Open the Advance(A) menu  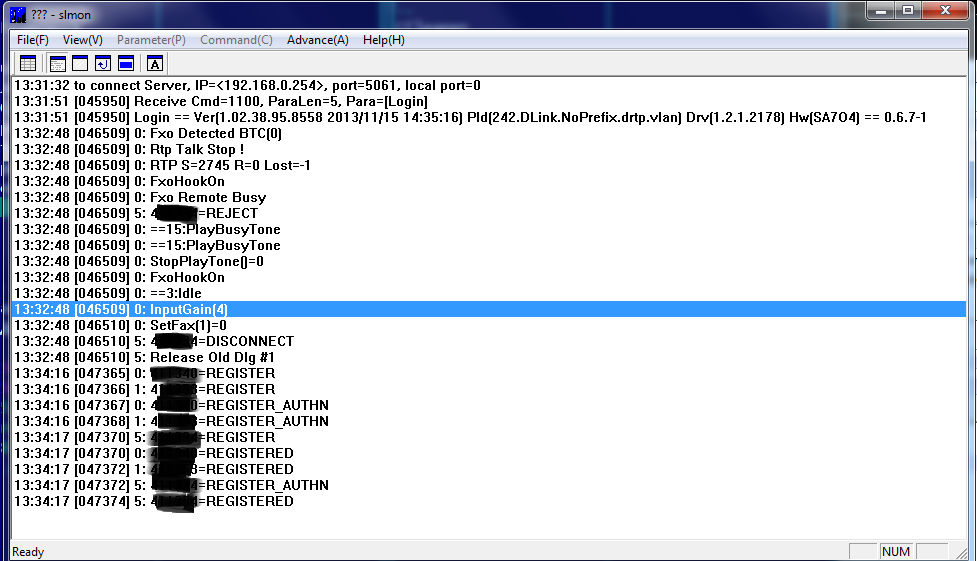[x=318, y=40]
